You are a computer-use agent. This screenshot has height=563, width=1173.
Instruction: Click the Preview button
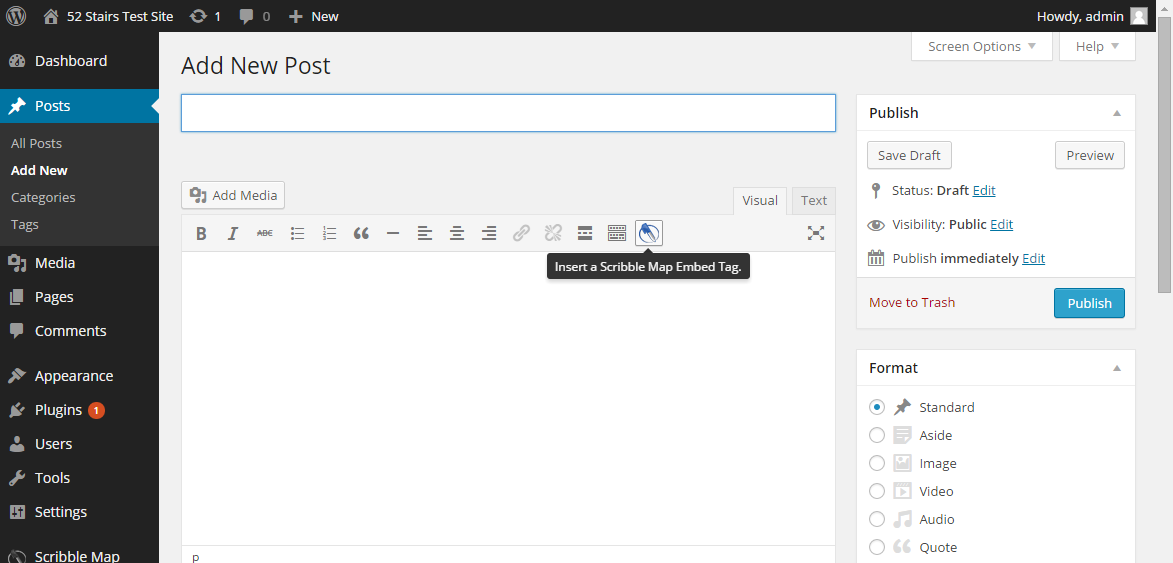coord(1090,156)
